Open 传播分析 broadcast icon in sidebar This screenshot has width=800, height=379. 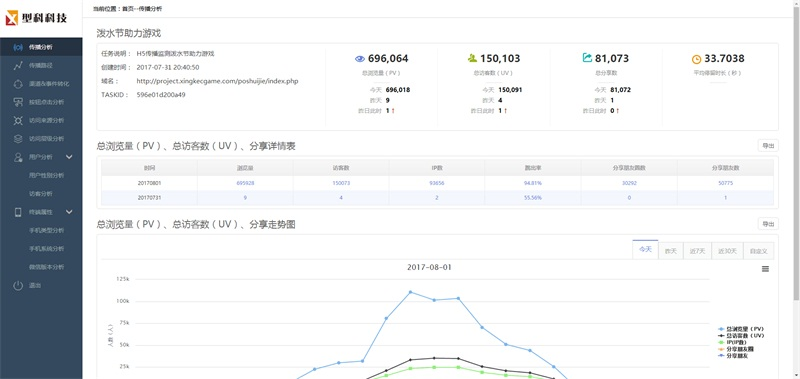(x=18, y=47)
